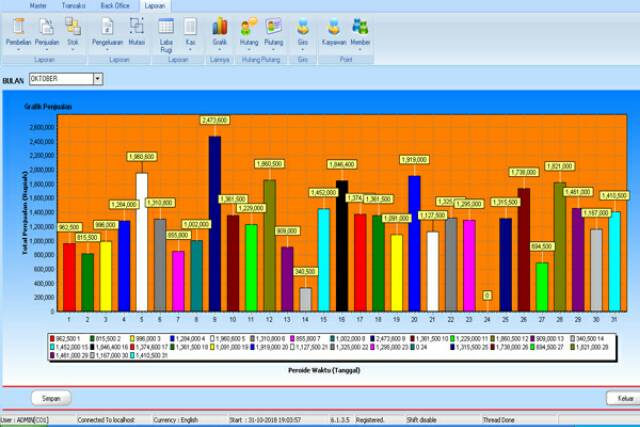
Task: Expand the dropdown arrow under Grafik
Action: click(219, 49)
